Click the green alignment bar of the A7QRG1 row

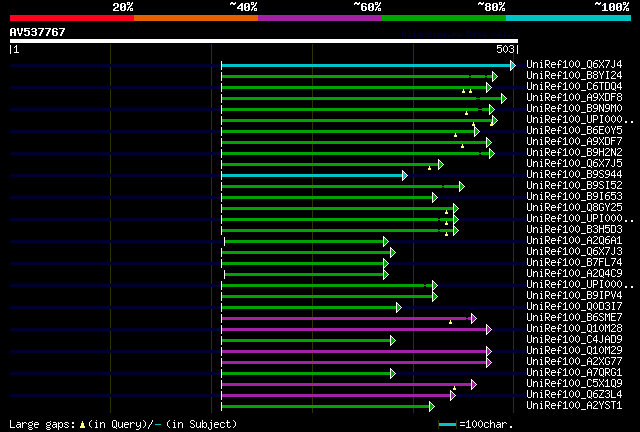(306, 374)
